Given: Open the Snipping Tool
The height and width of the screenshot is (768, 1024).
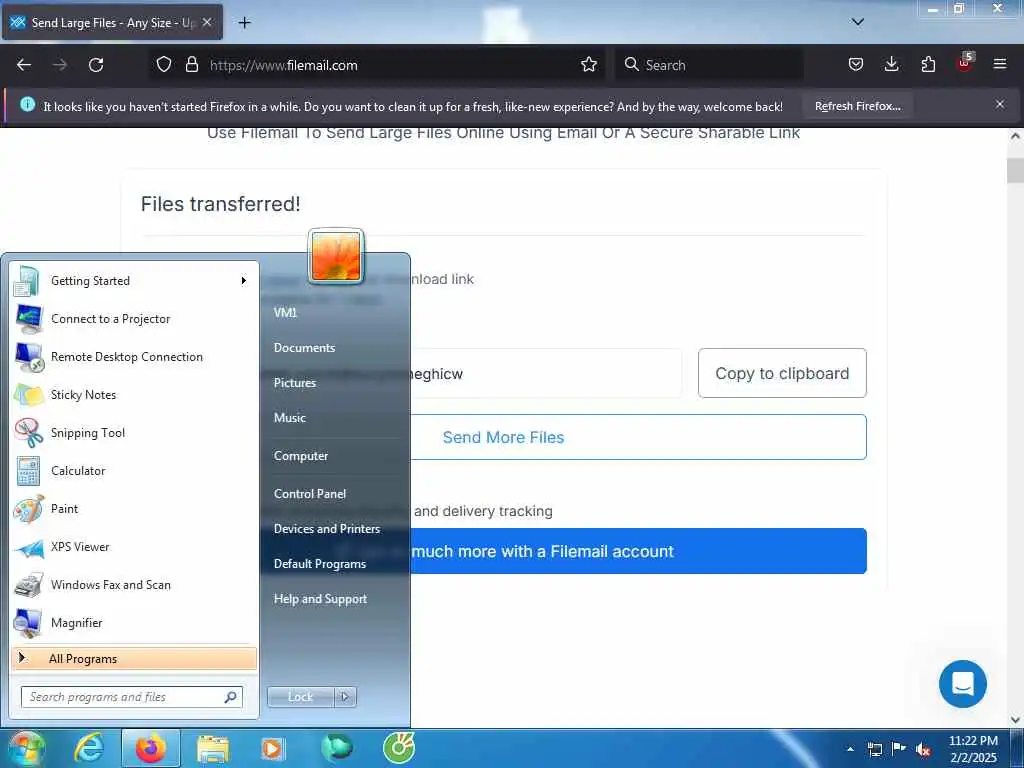Looking at the screenshot, I should (x=134, y=432).
